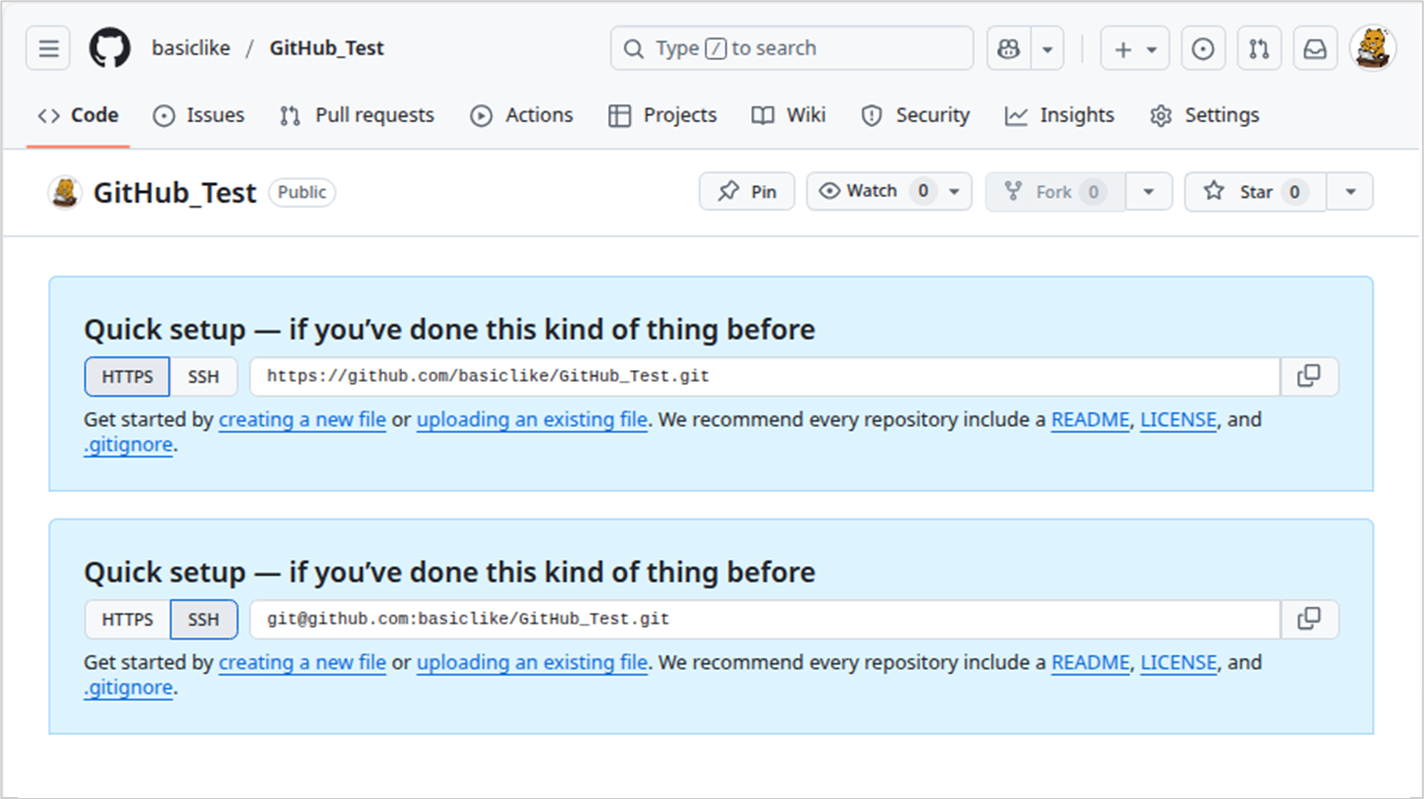Open pull requests icon in header
1424x799 pixels.
[x=1259, y=49]
